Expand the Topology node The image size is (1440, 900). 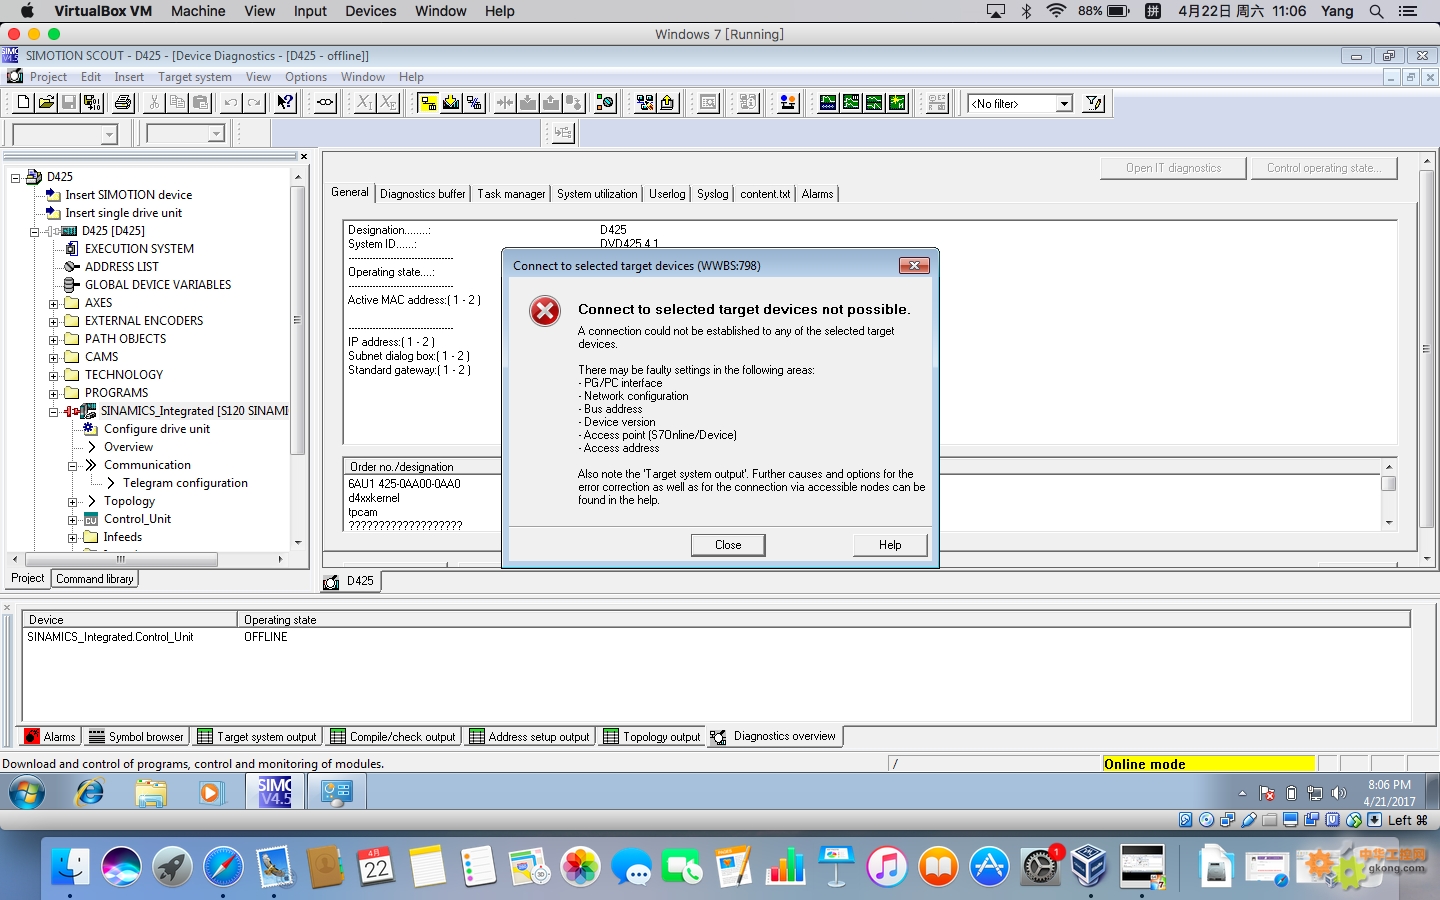(73, 502)
